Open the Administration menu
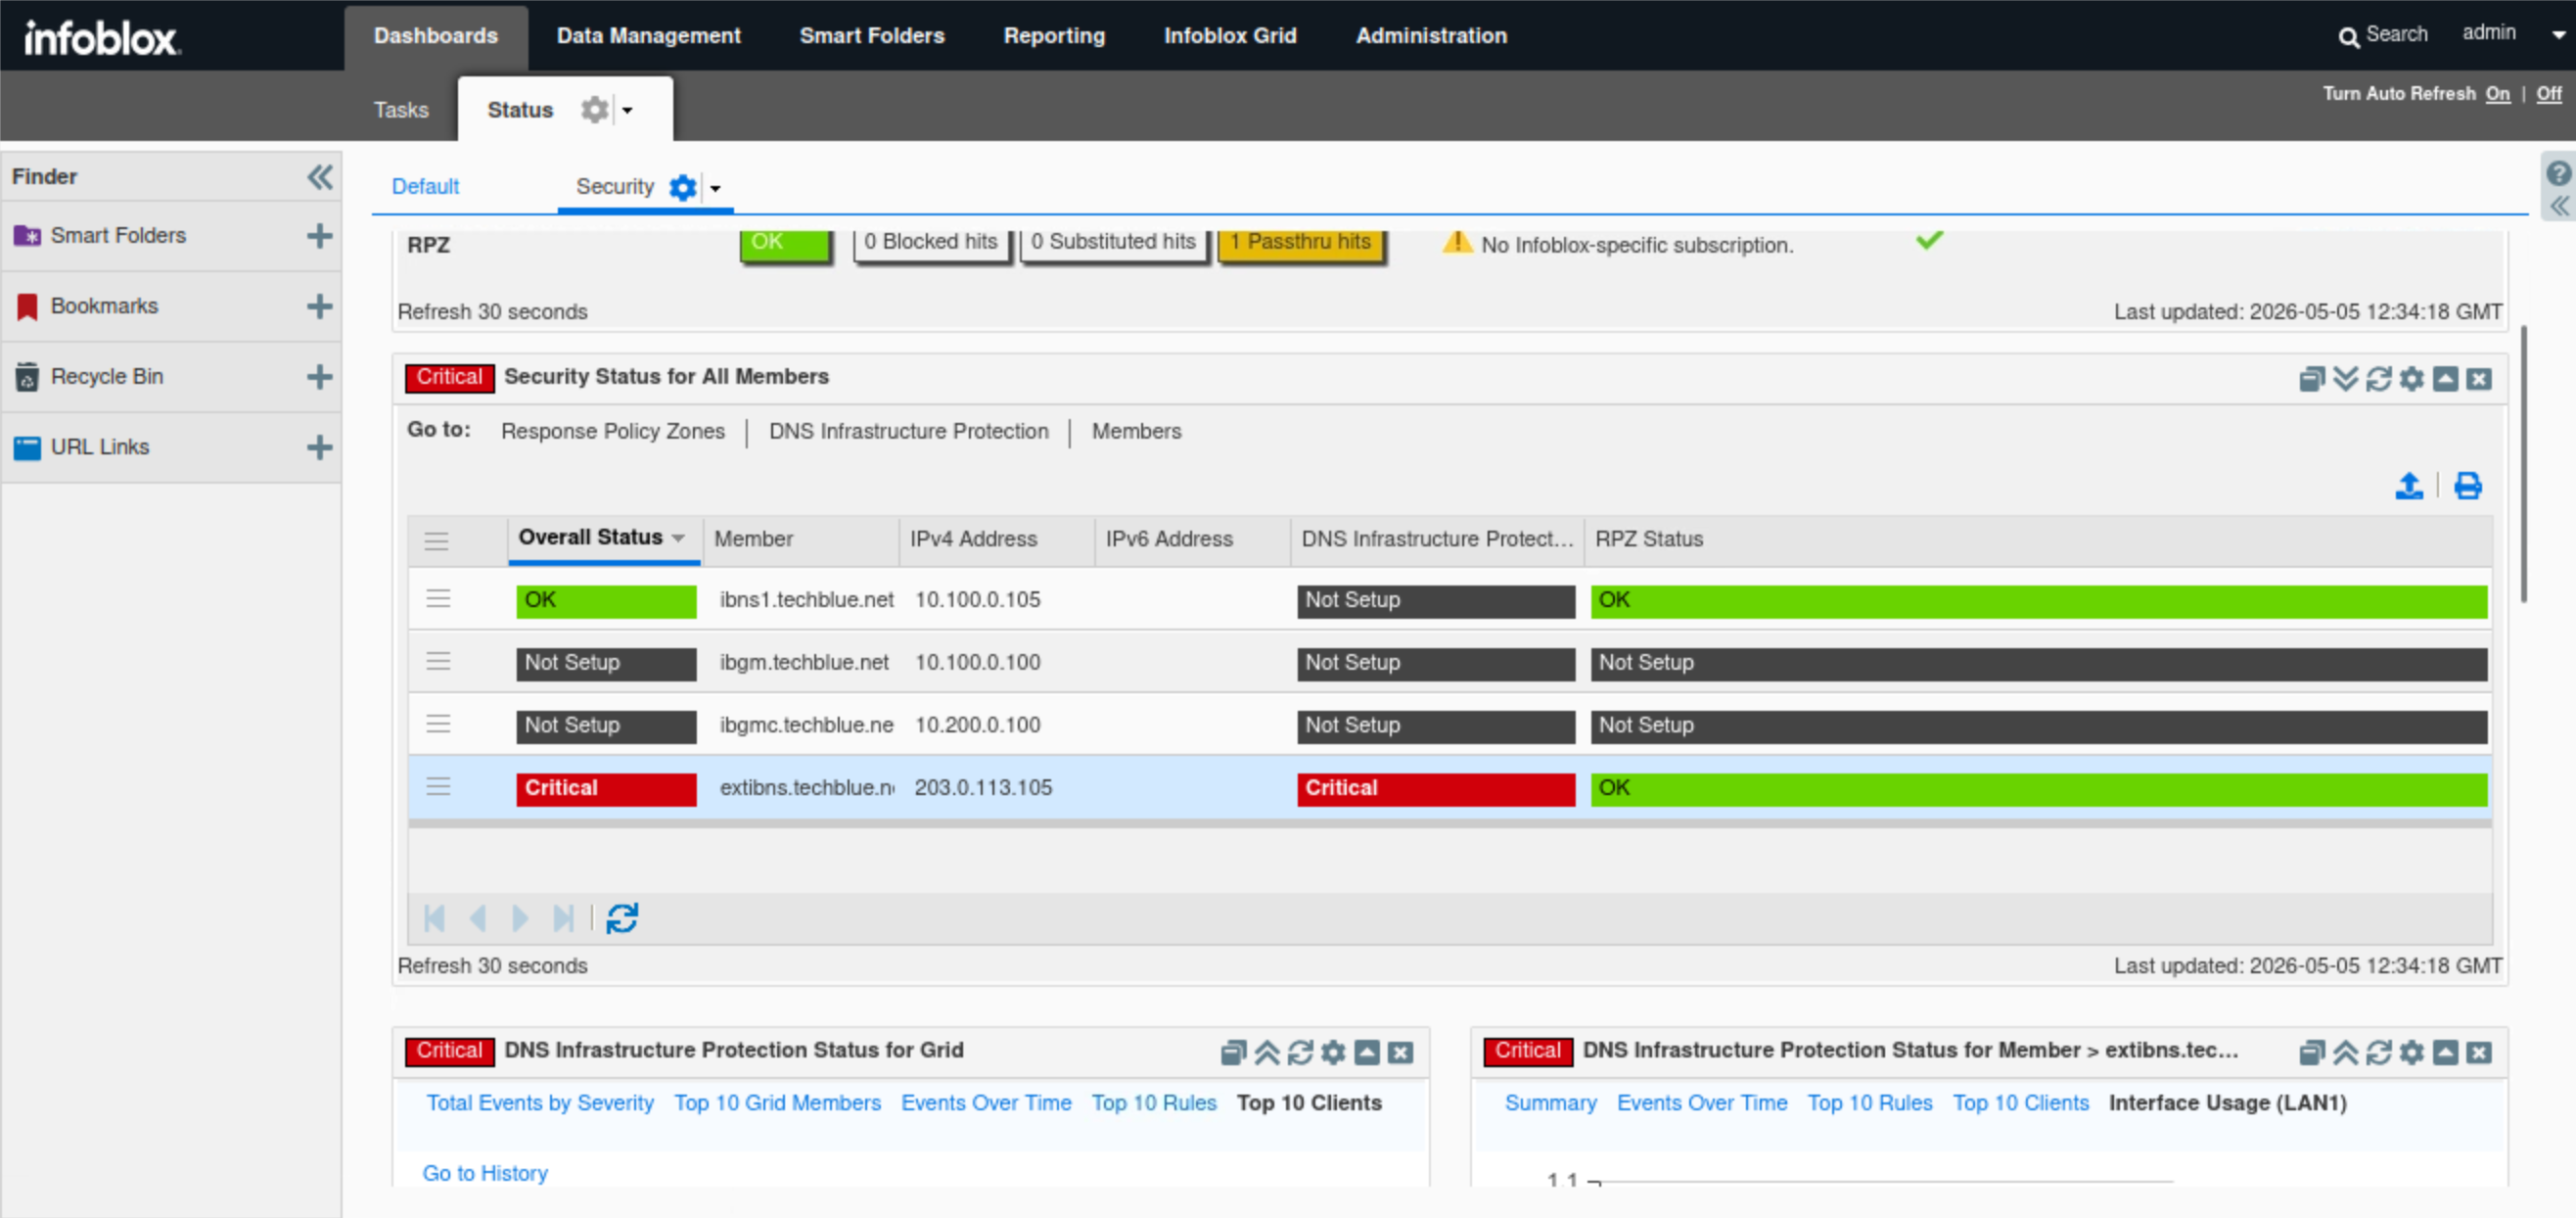Image resolution: width=2576 pixels, height=1218 pixels. click(x=1431, y=36)
